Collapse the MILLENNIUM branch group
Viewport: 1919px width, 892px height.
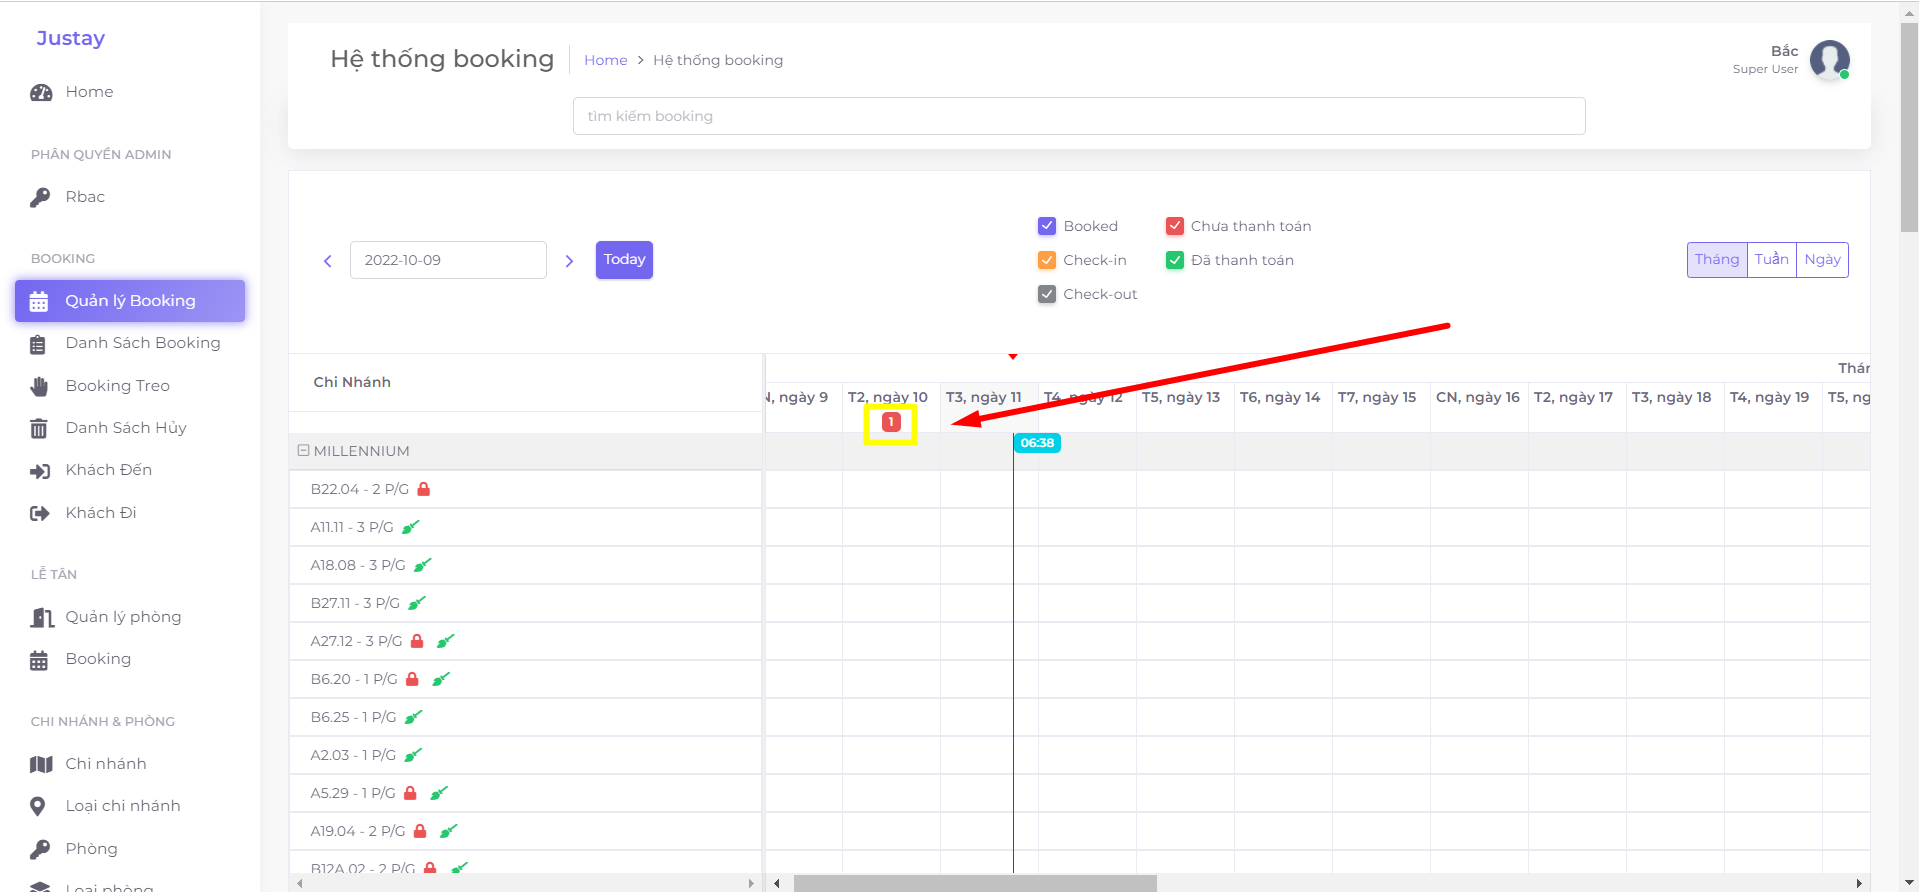(303, 451)
